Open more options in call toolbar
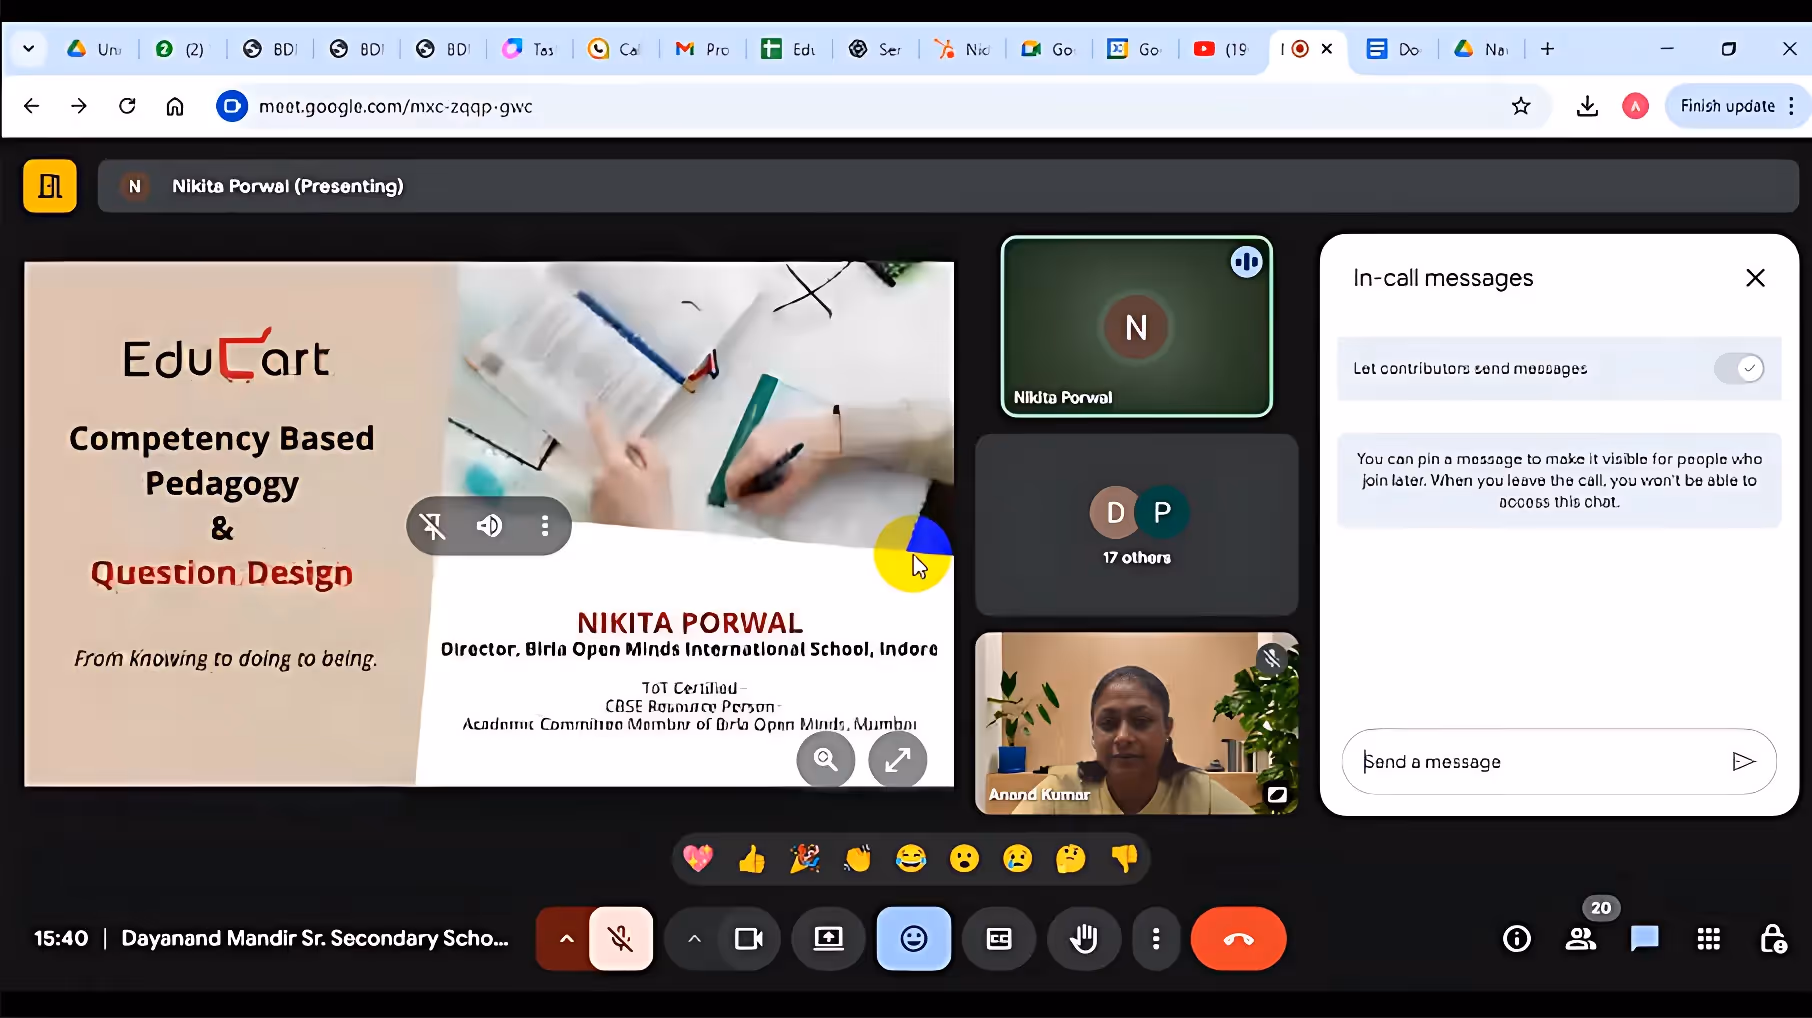1812x1018 pixels. [1156, 938]
